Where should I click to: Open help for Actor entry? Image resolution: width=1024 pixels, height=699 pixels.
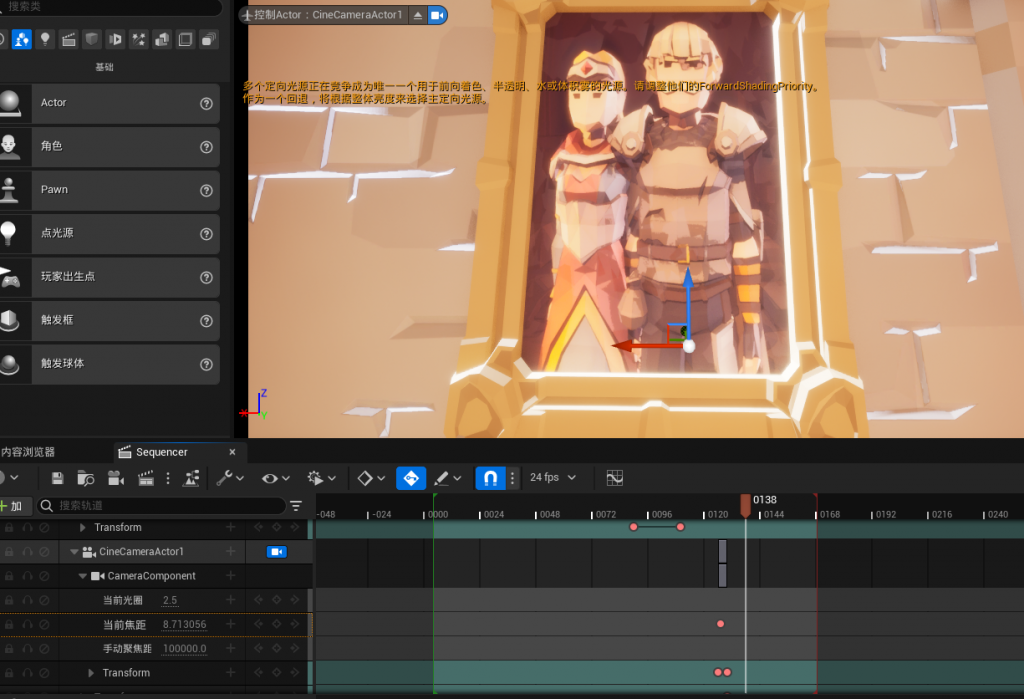(206, 103)
